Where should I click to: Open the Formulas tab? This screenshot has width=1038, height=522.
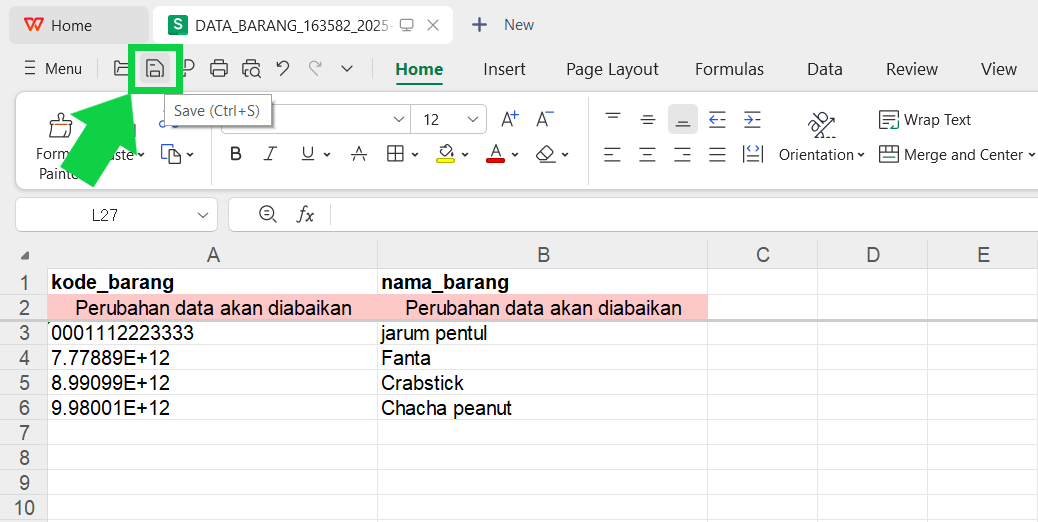click(729, 69)
